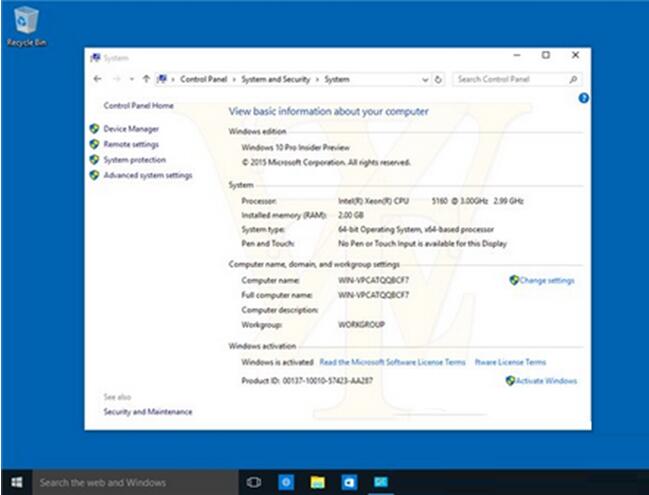The image size is (649, 495).
Task: Select System breadcrumb item
Action: coord(337,79)
